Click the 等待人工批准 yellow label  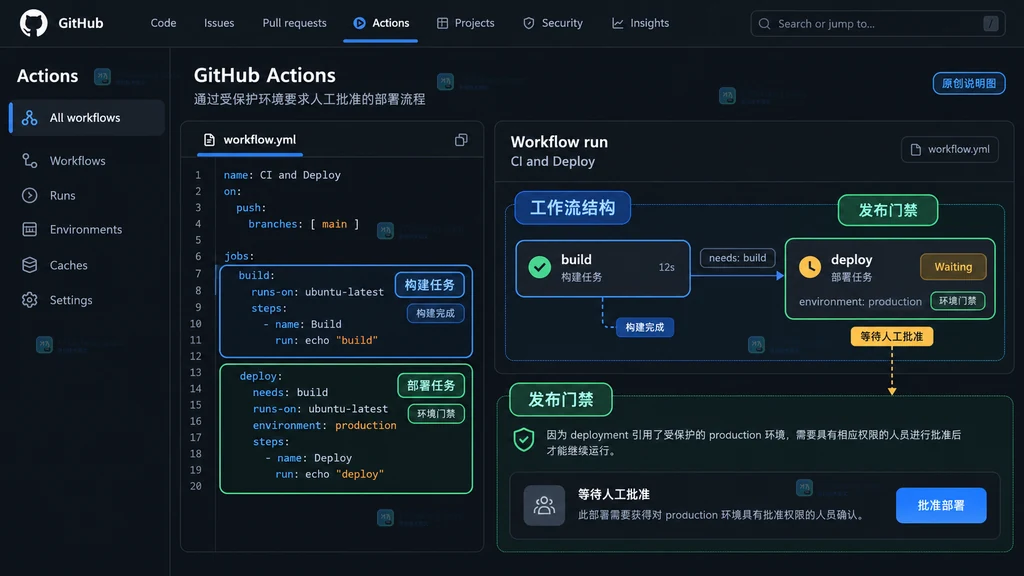click(x=892, y=336)
